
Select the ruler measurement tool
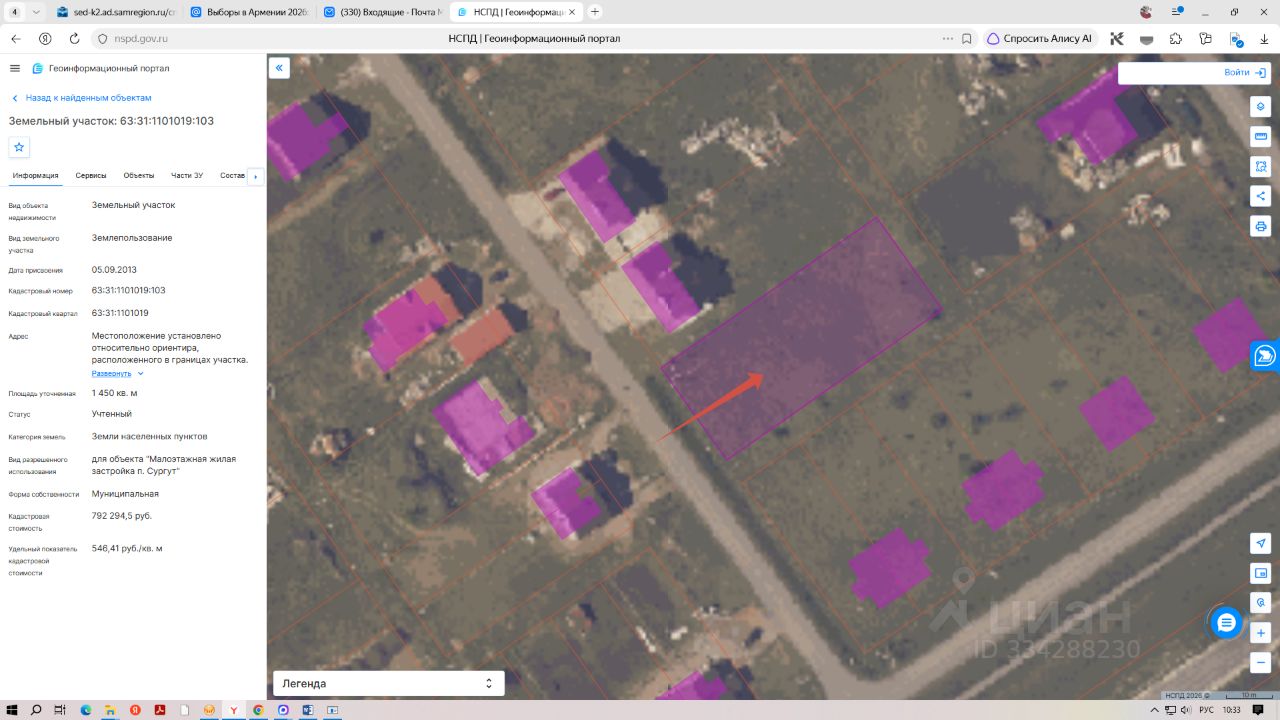click(1260, 136)
